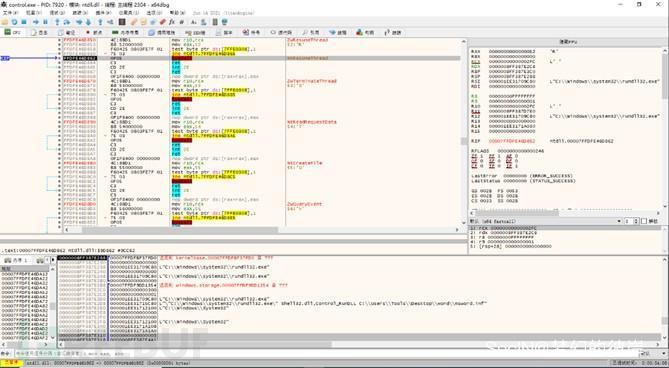
Task: Switch to the 句柄 handles tab
Action: click(366, 32)
